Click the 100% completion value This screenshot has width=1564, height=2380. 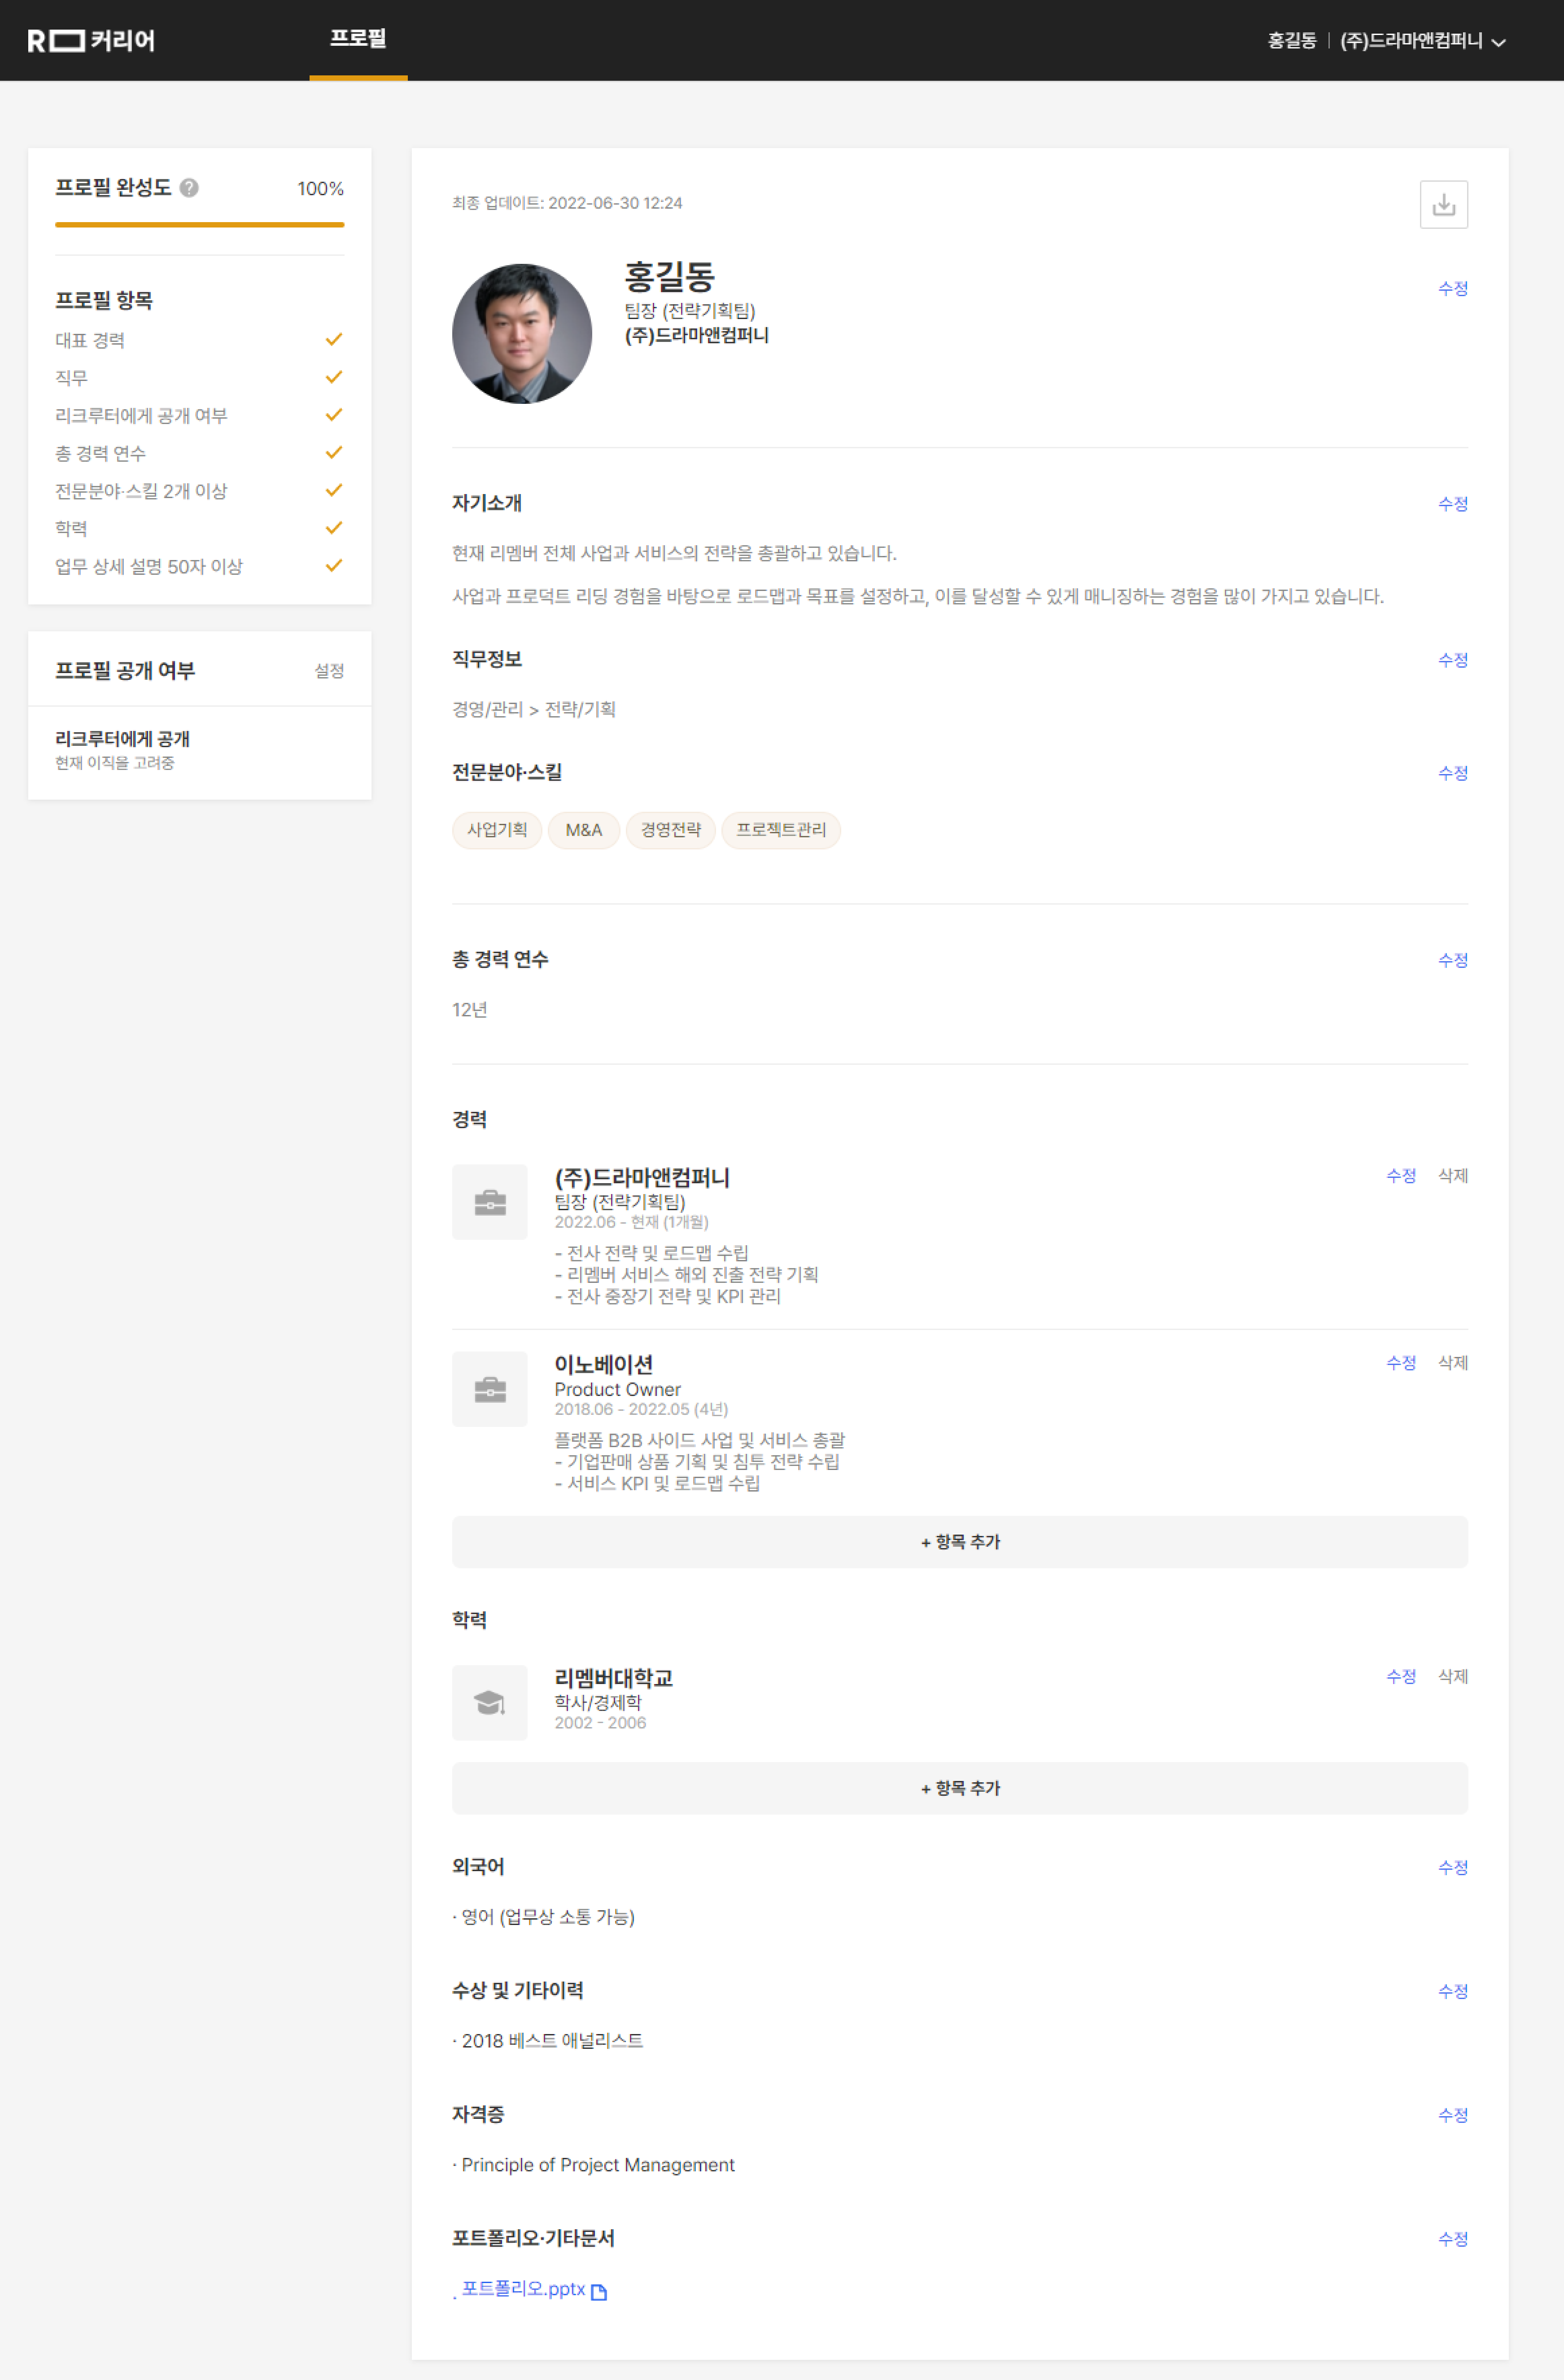point(320,189)
